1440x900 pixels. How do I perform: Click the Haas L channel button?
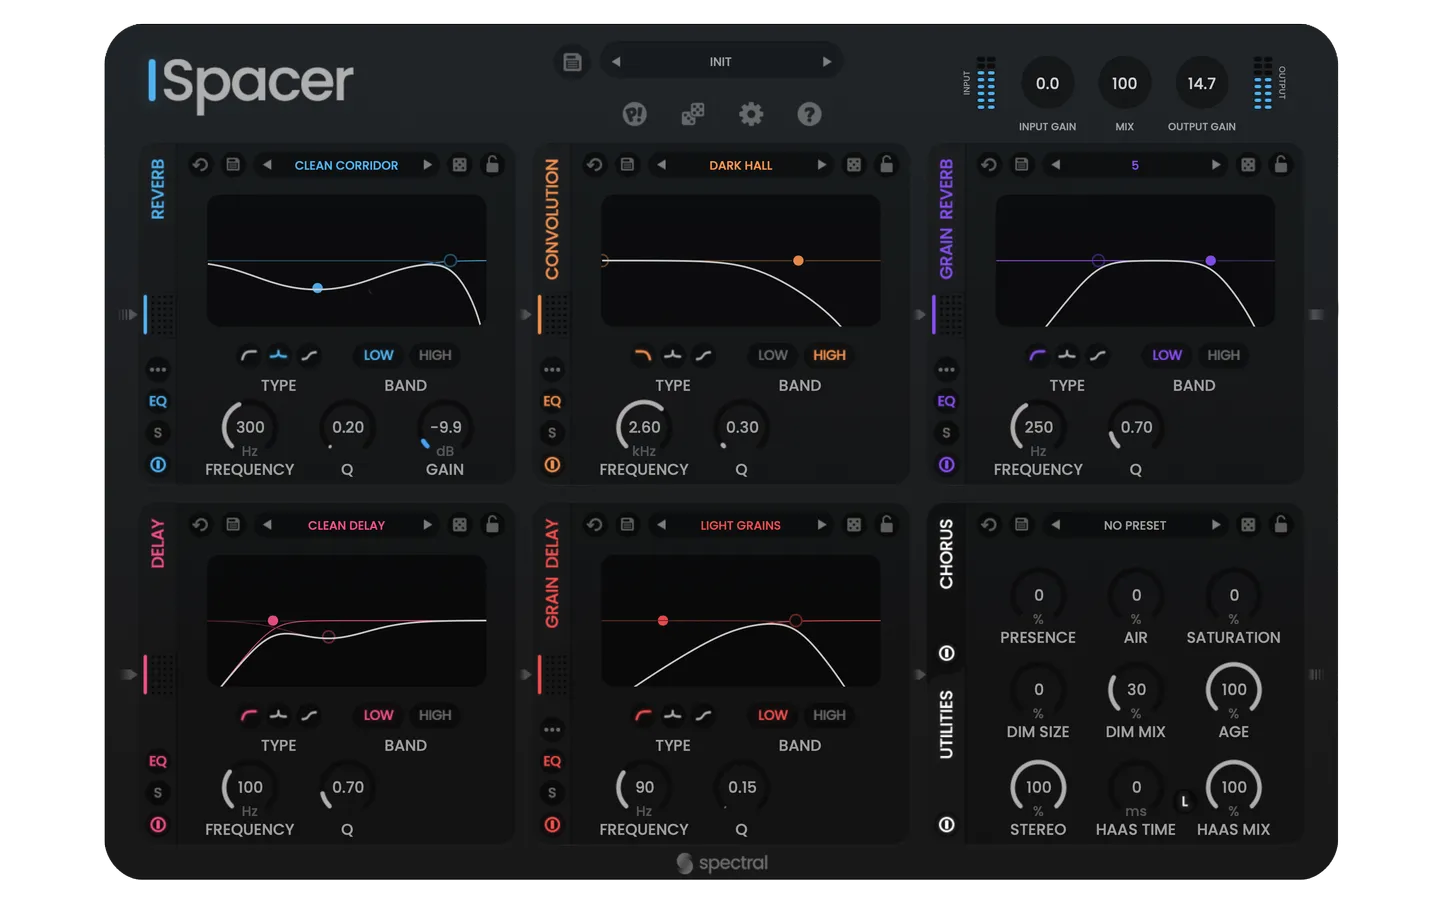pyautogui.click(x=1185, y=801)
